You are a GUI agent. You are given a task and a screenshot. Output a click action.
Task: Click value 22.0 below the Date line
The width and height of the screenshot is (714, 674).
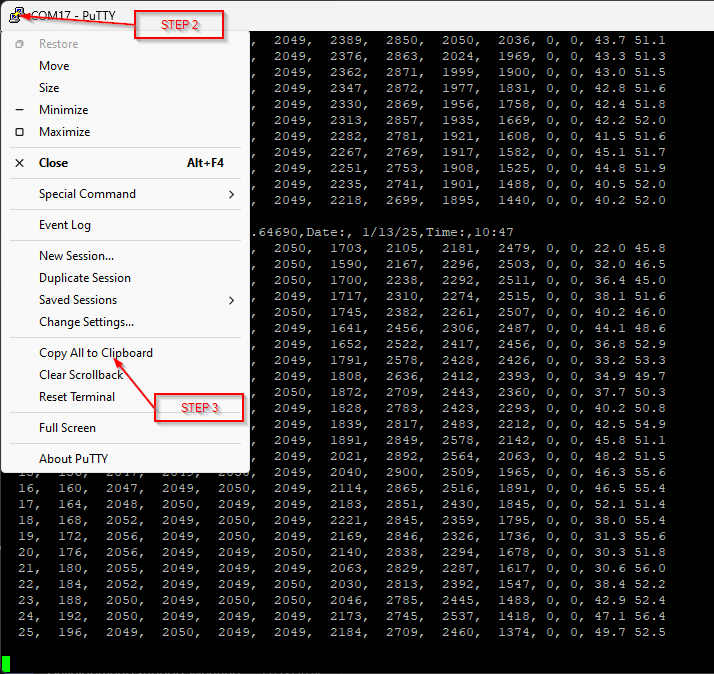(x=610, y=248)
